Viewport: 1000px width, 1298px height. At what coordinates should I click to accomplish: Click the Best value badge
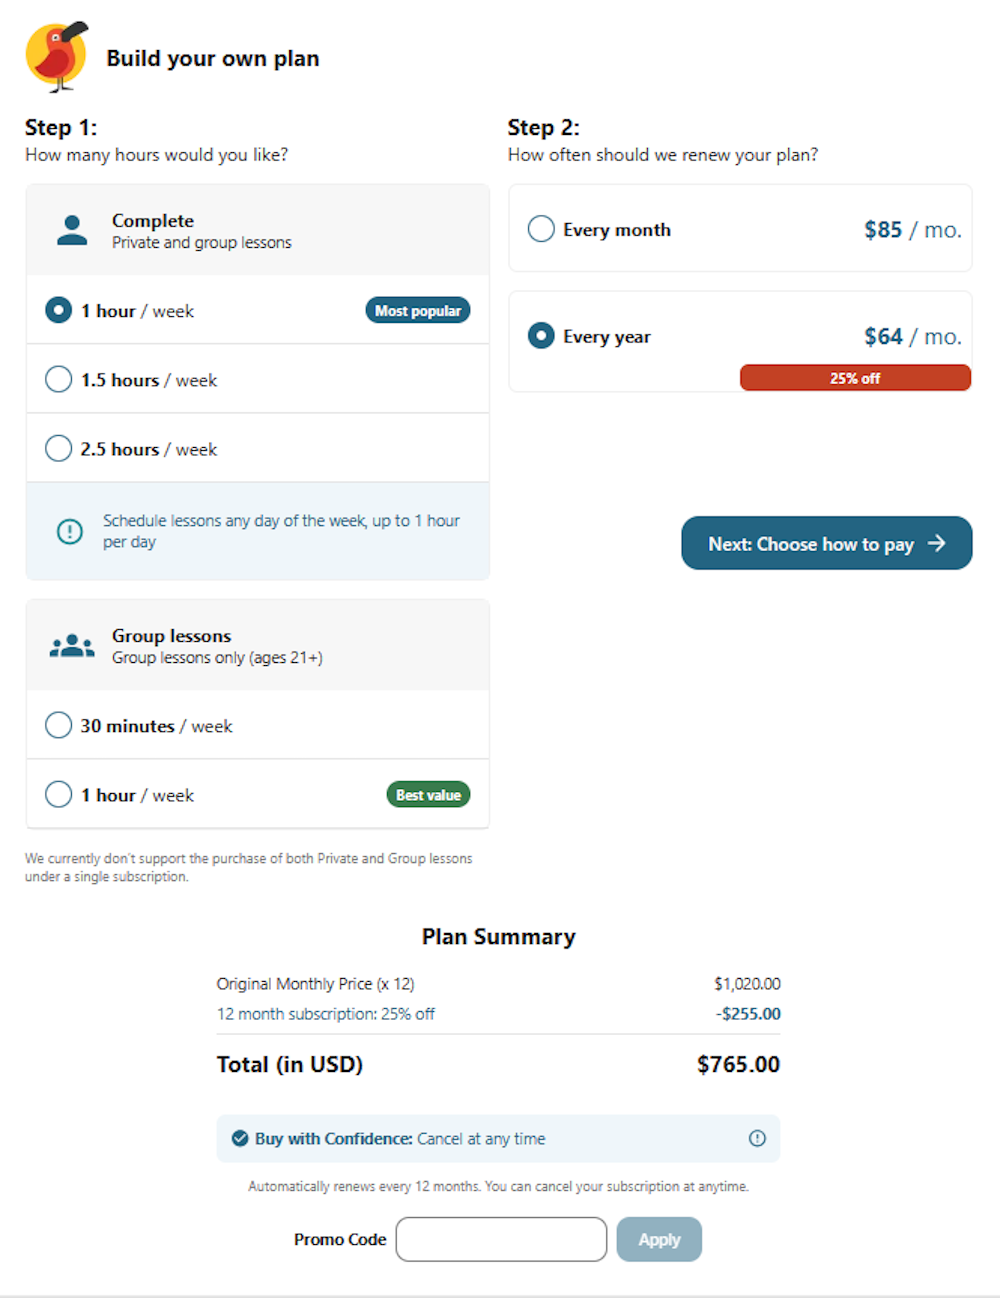(428, 795)
